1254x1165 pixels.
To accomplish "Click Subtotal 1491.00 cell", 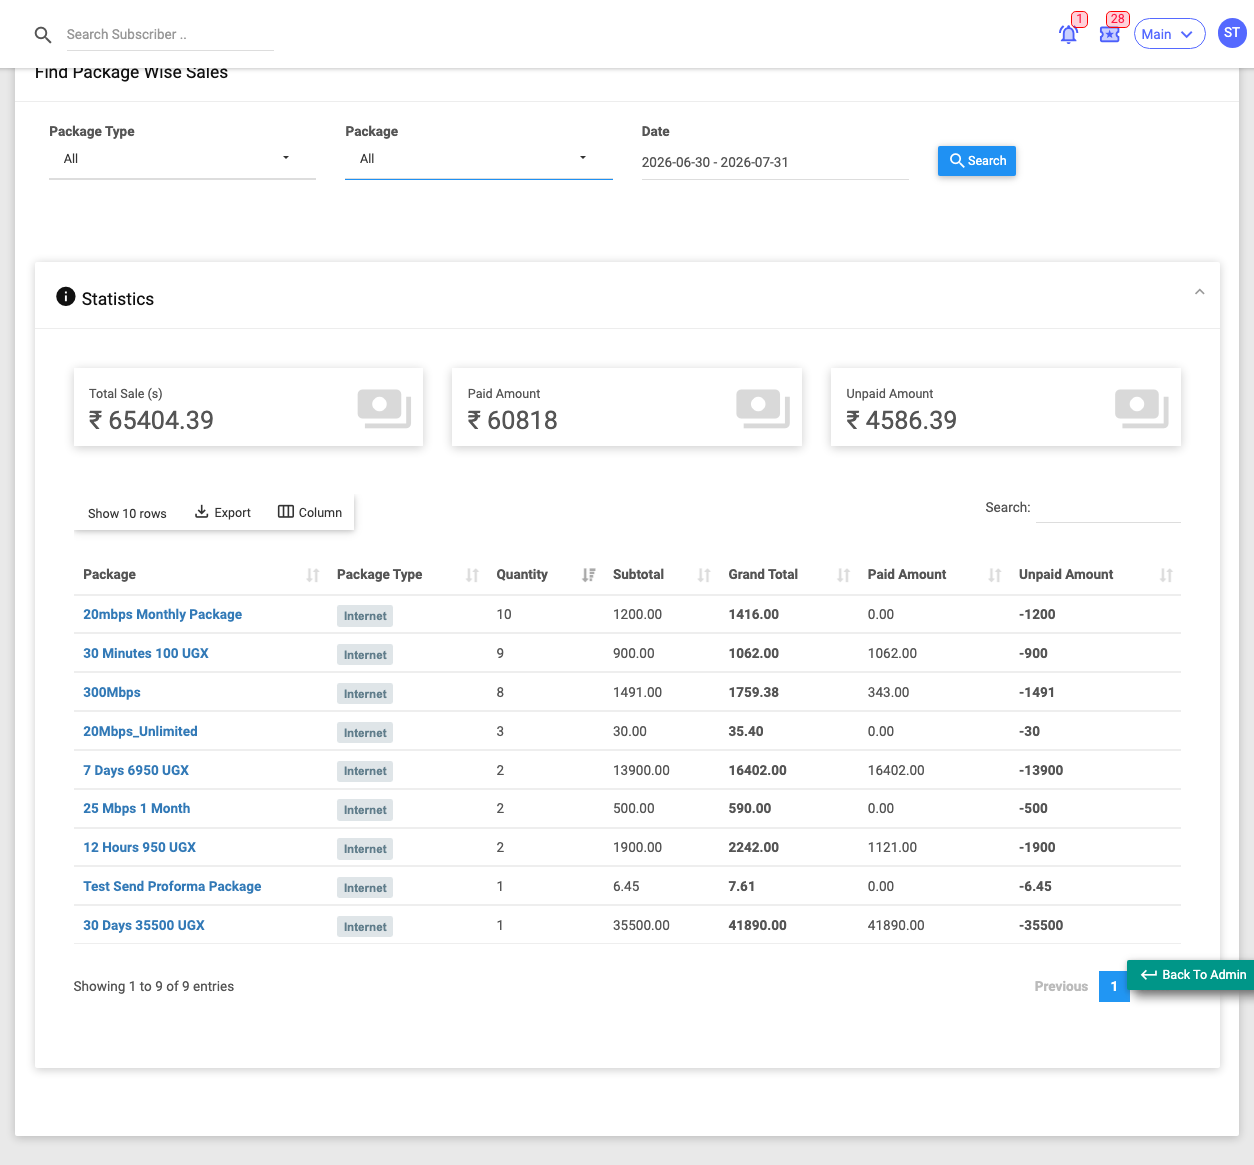I will (x=637, y=692).
